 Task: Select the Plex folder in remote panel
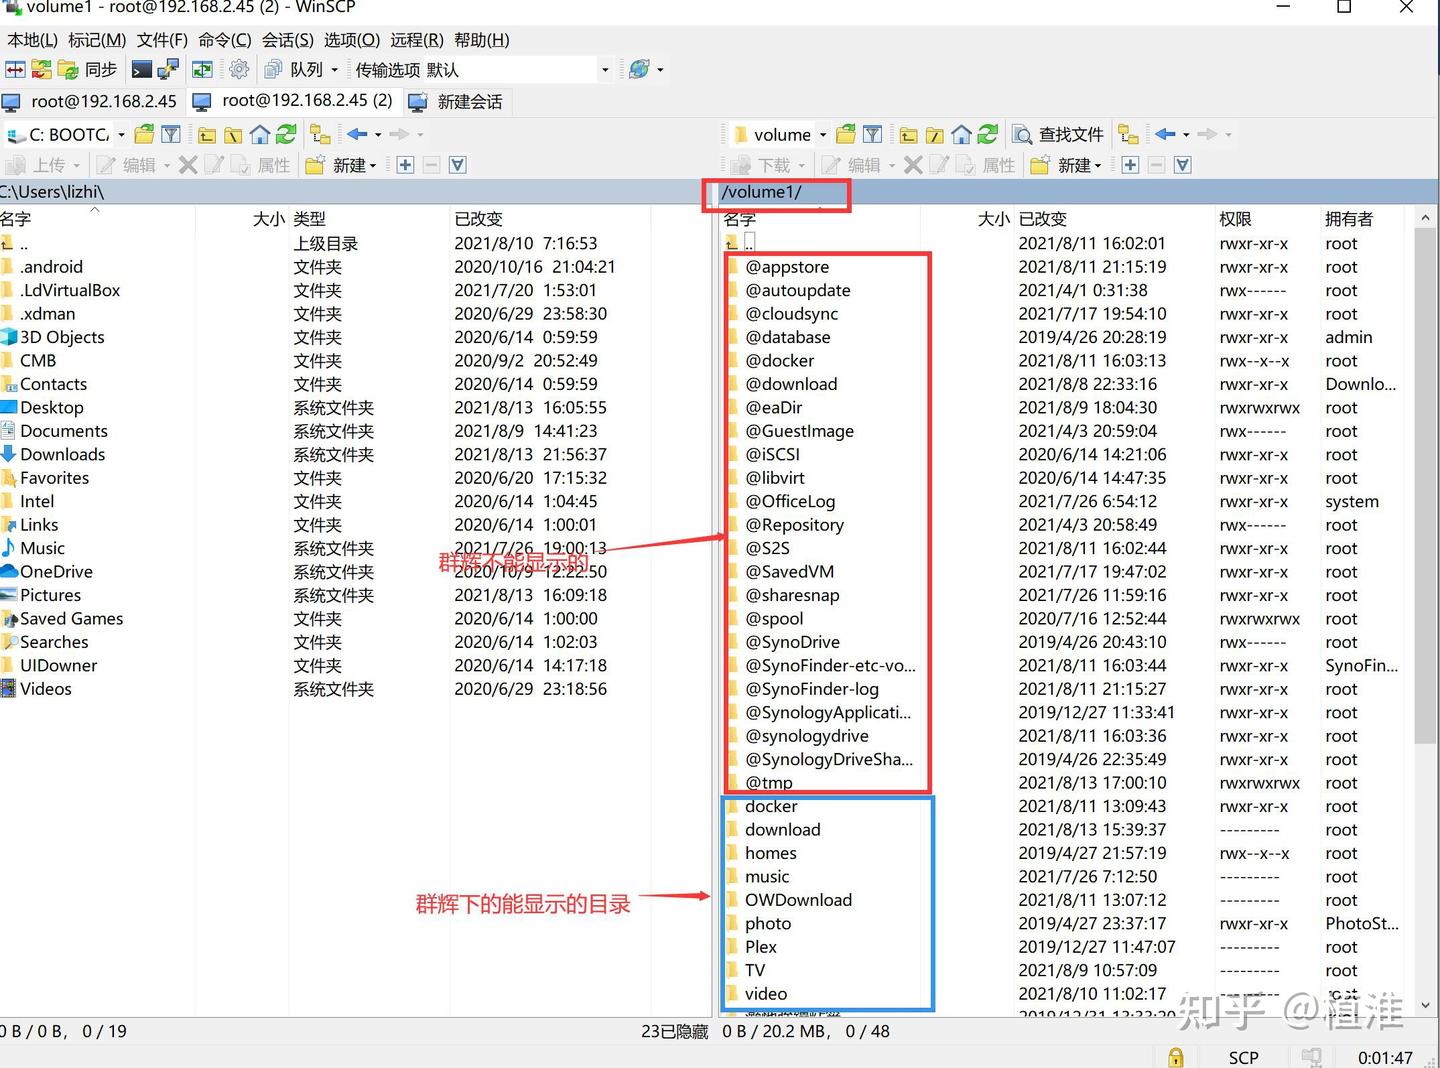pyautogui.click(x=760, y=948)
